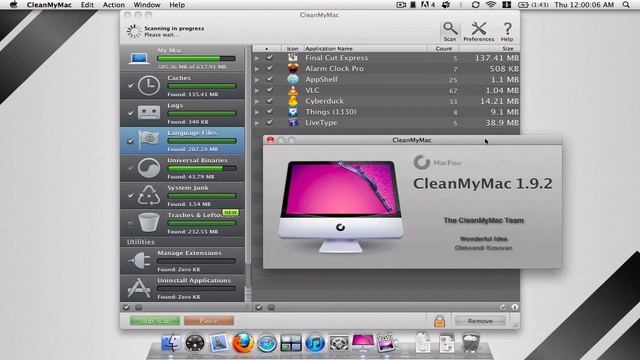Open iTunes from the Dock
640x360 pixels.
tap(315, 343)
